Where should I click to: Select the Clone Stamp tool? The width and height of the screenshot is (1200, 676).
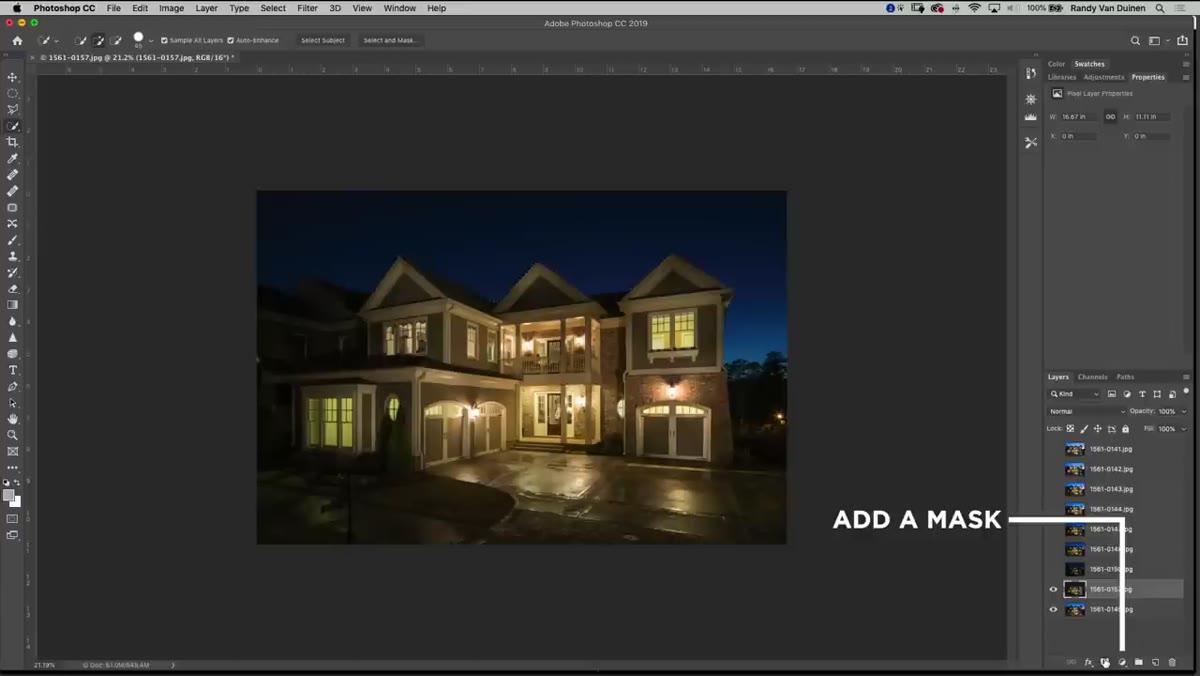13,256
